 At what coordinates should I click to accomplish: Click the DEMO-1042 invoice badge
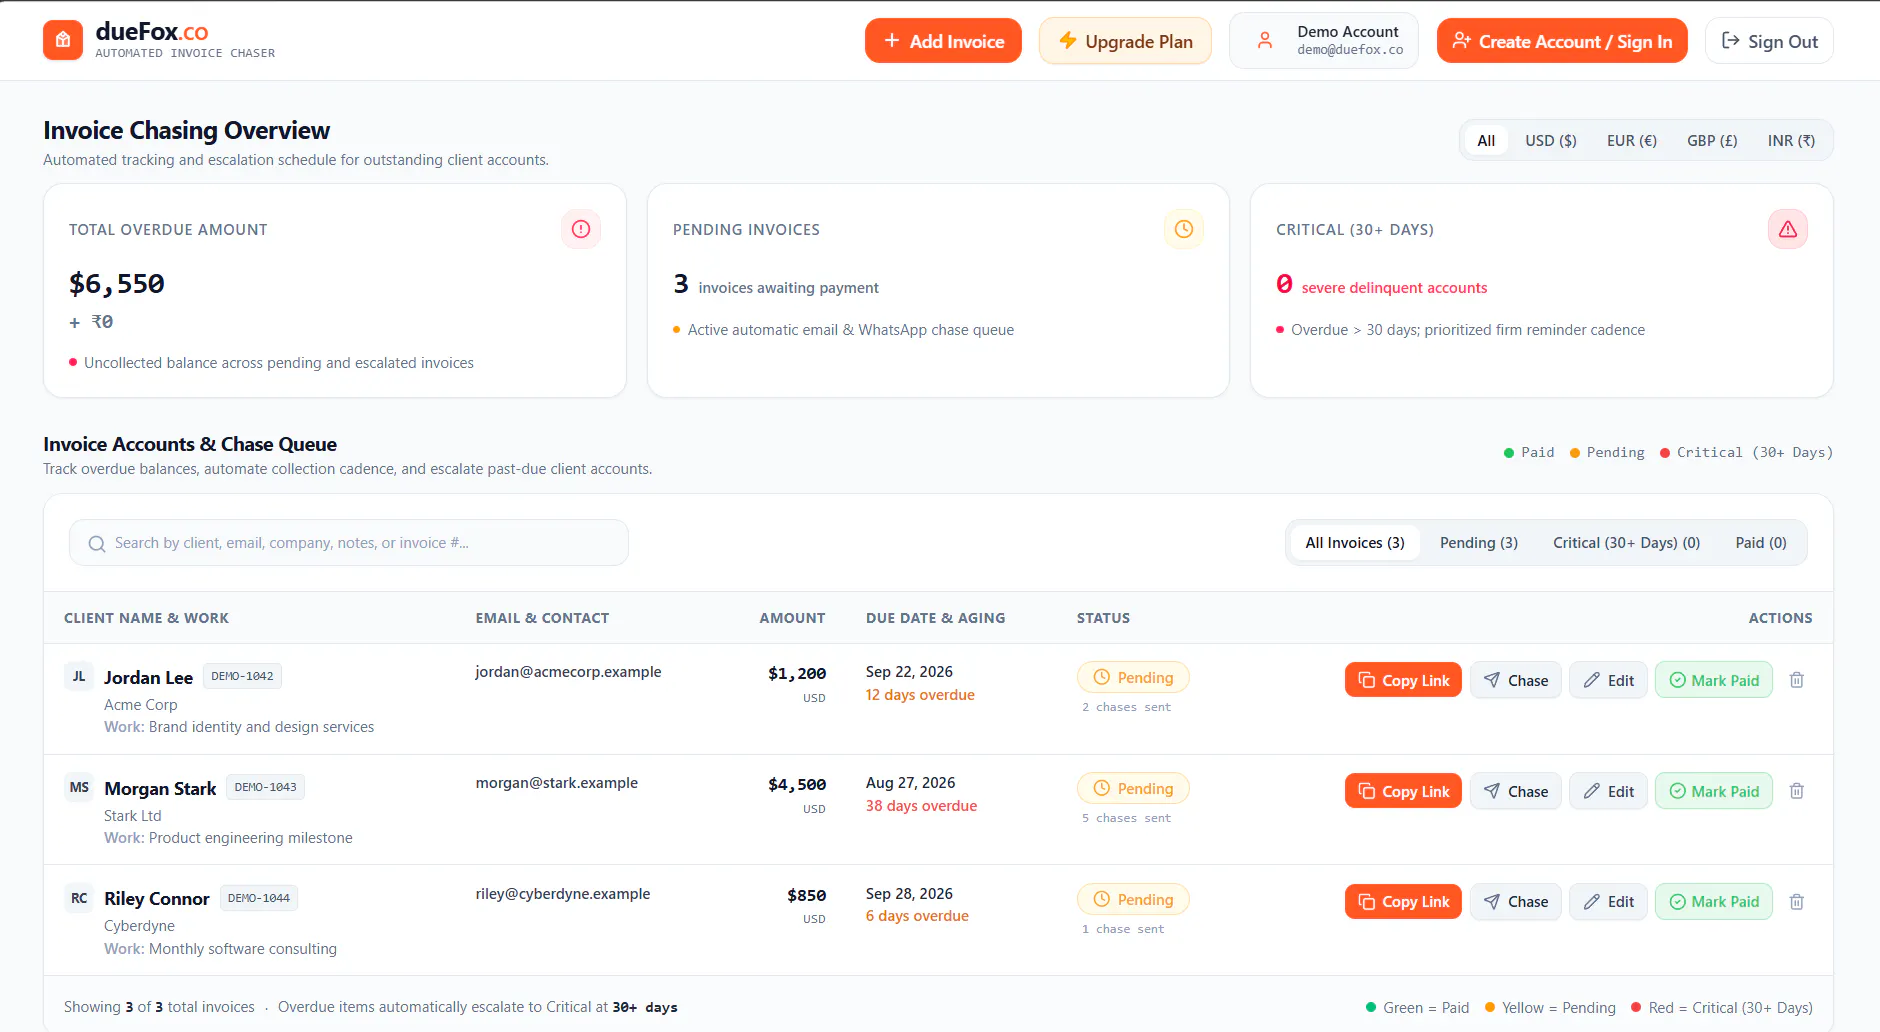(x=242, y=676)
